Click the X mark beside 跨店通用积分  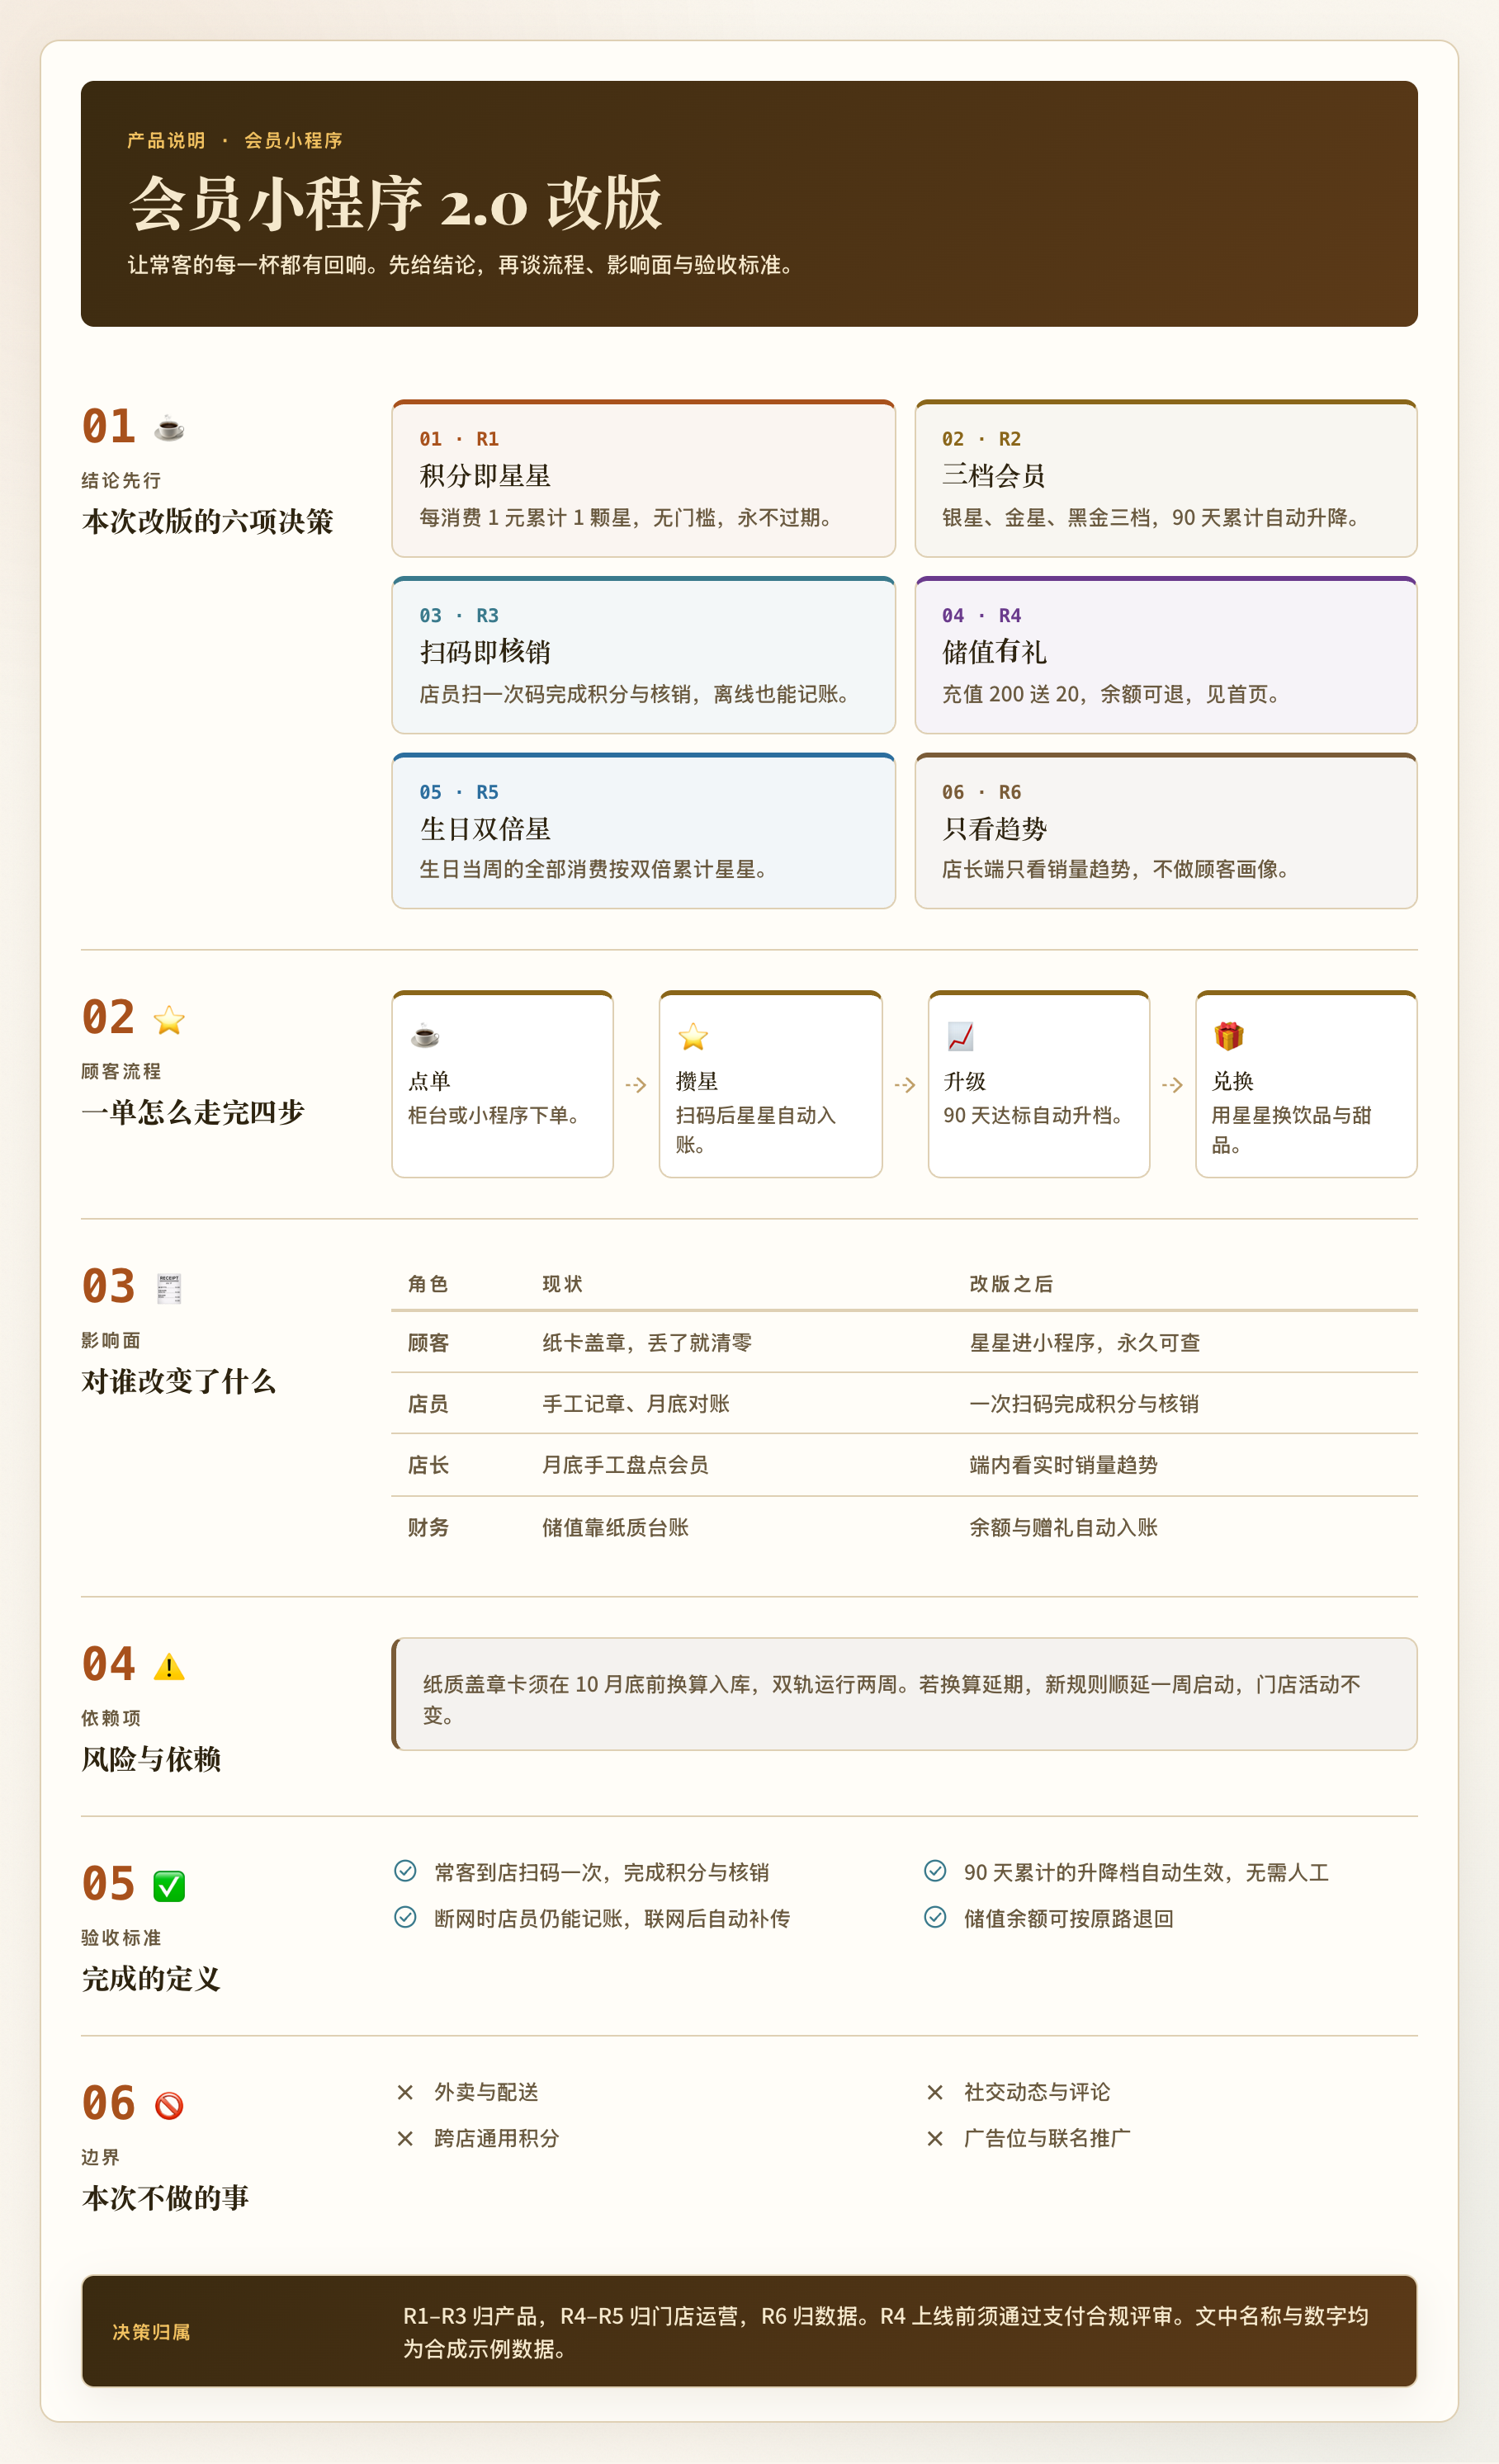405,2138
